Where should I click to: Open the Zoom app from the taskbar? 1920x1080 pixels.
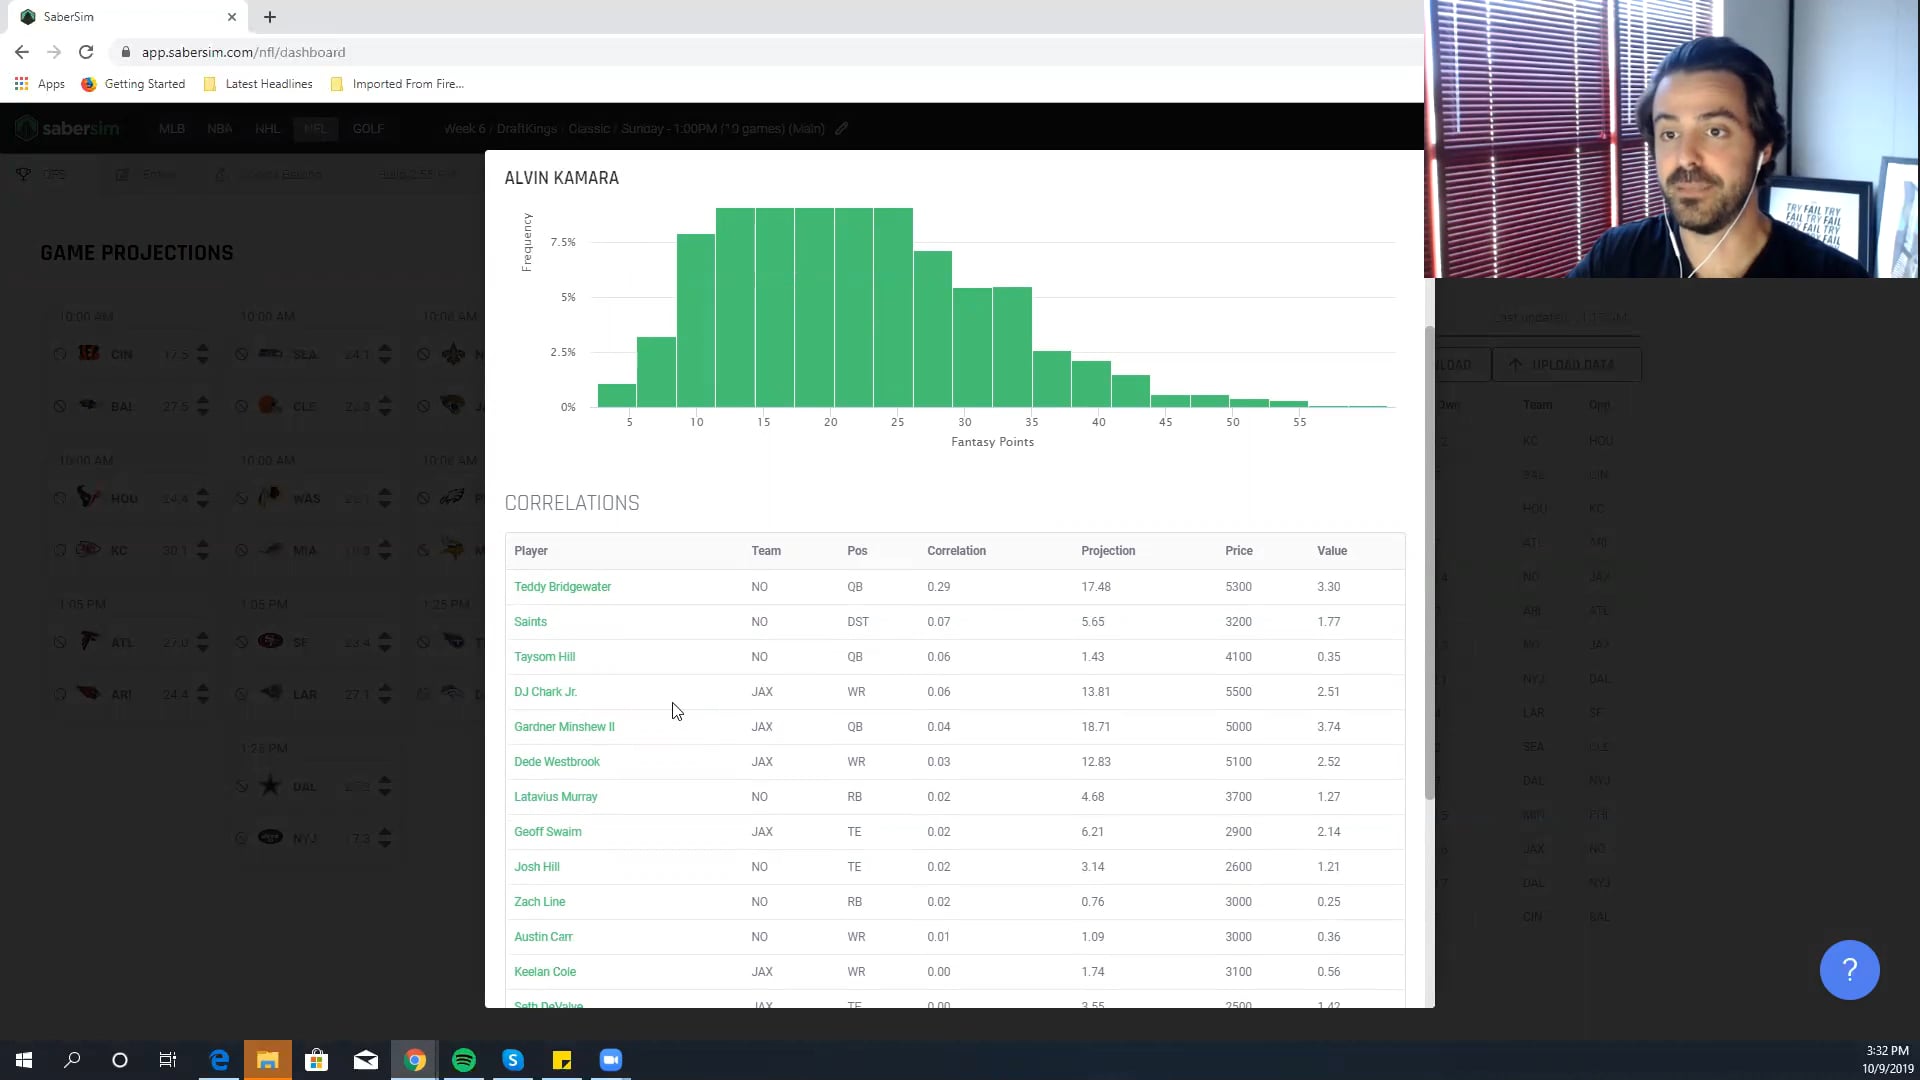[610, 1059]
